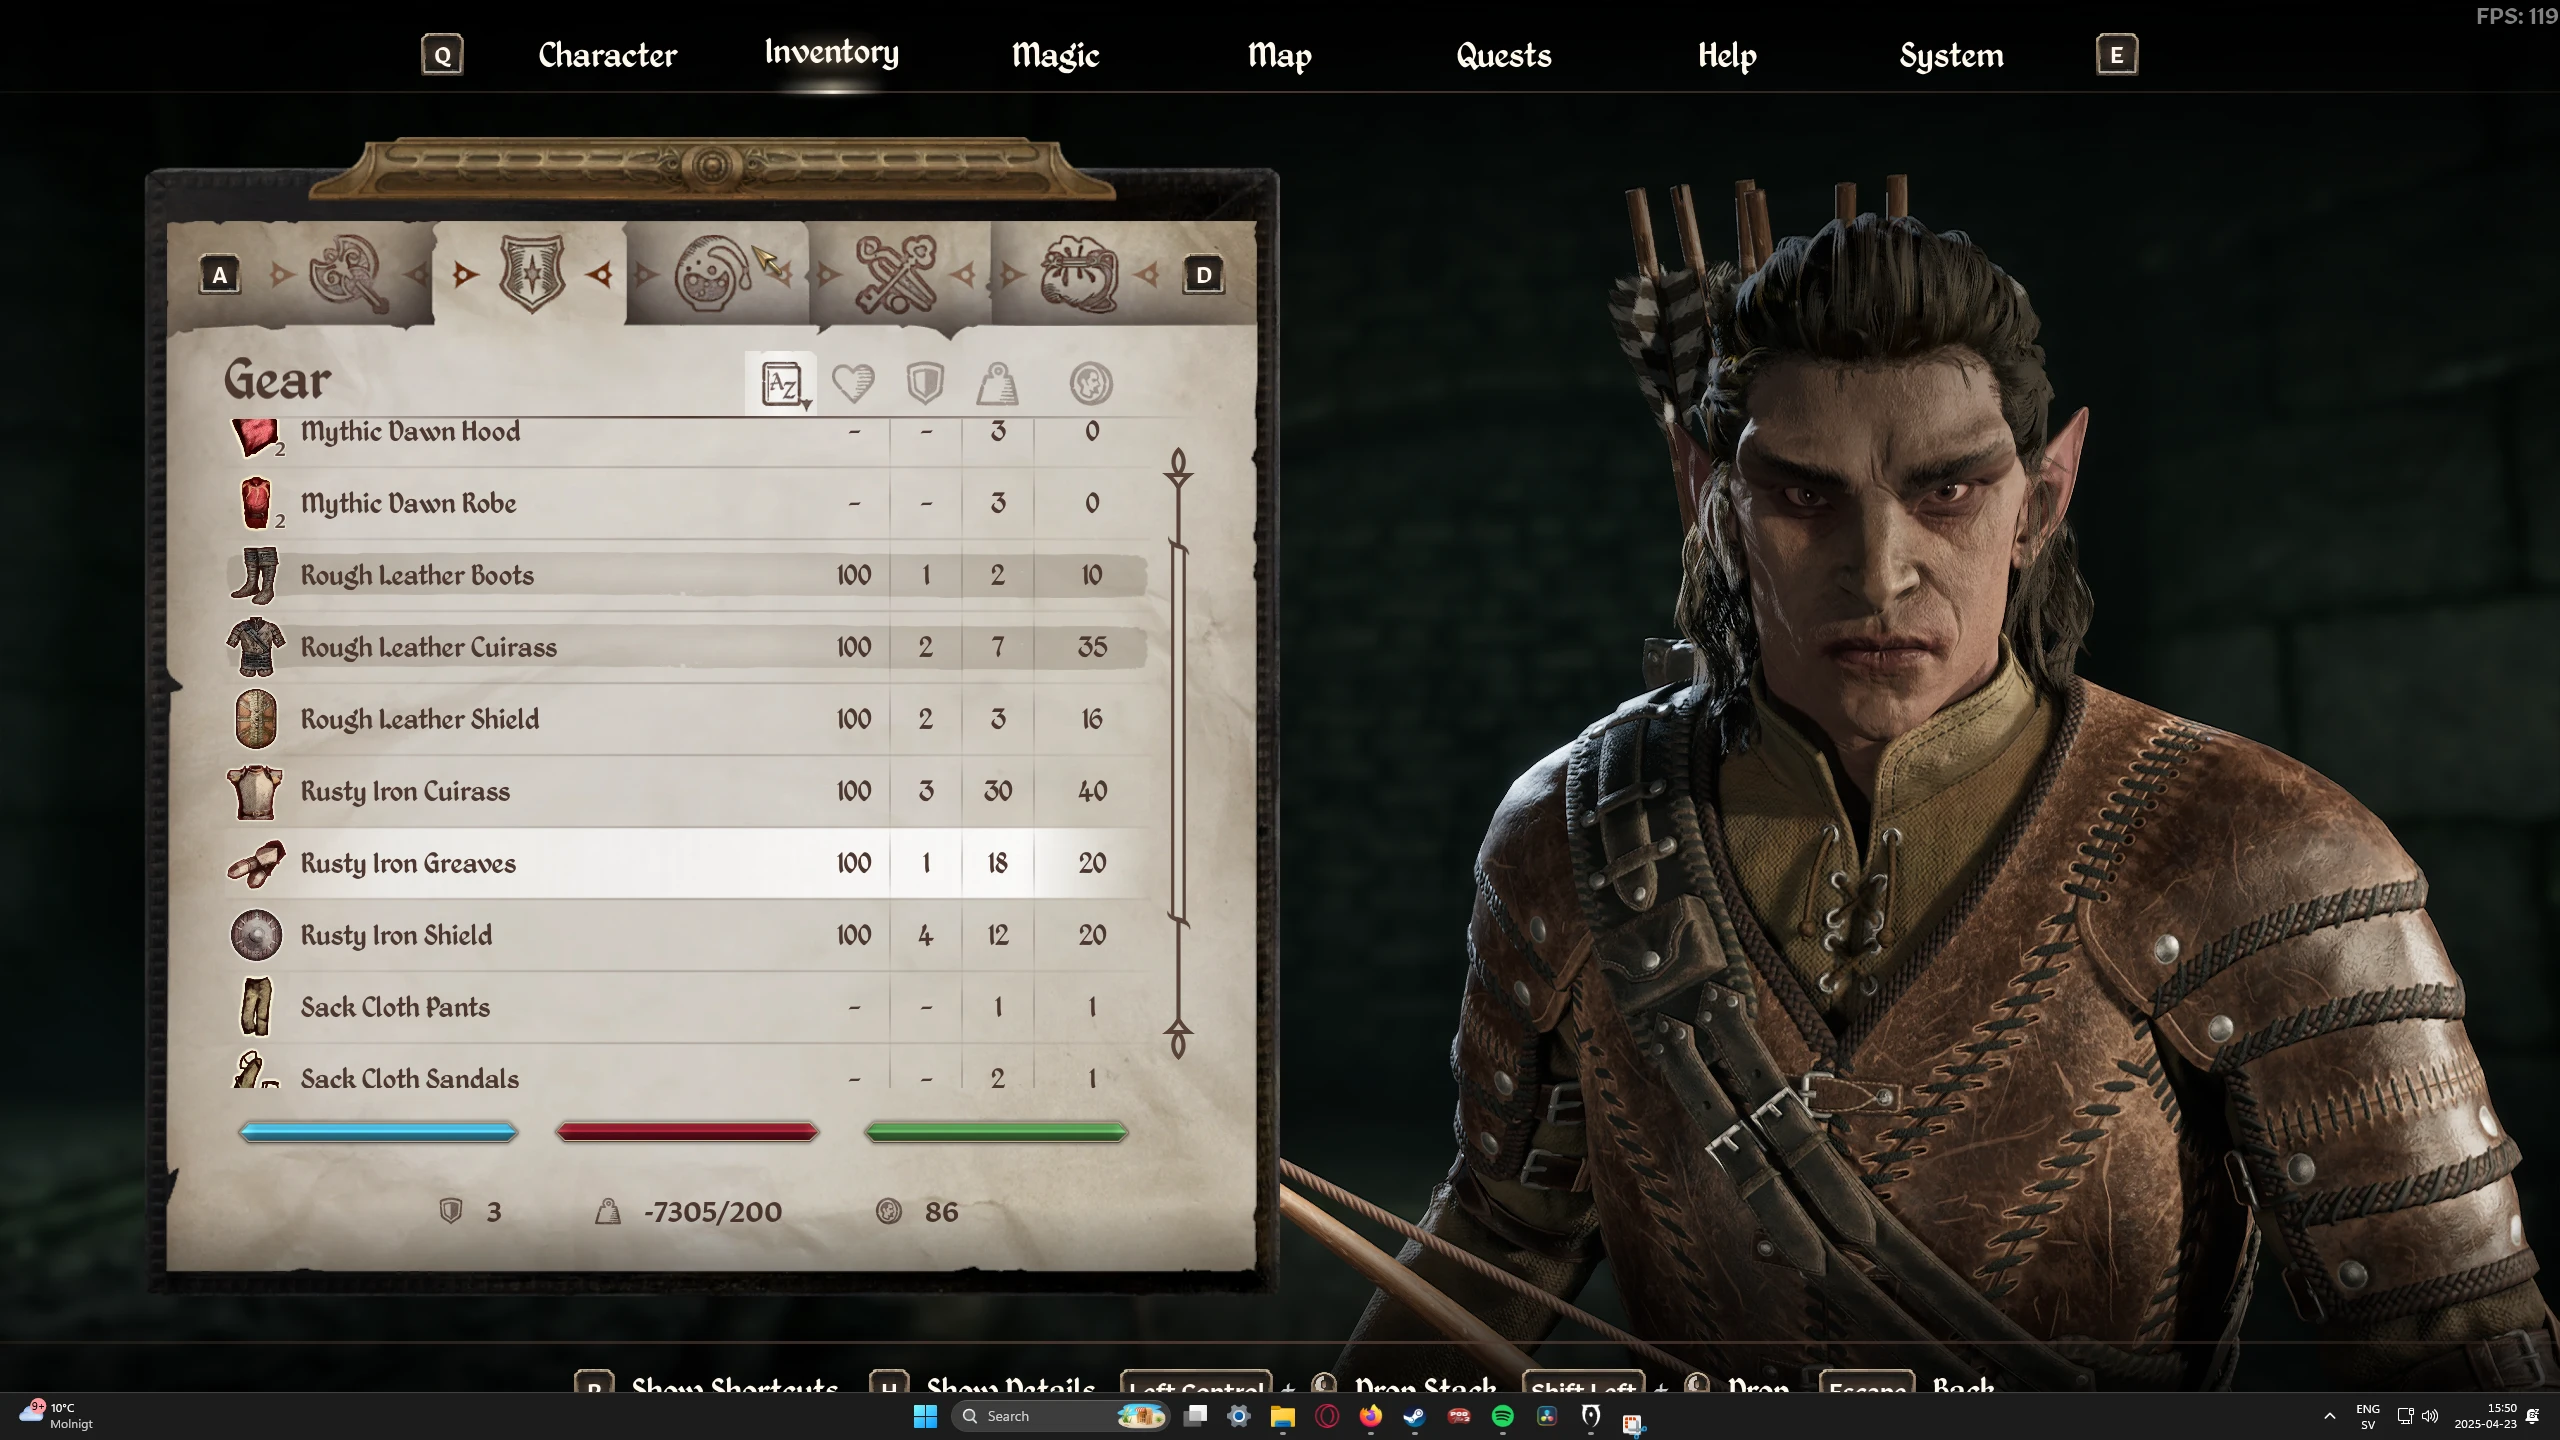Open the Help menu
The image size is (2560, 1440).
click(x=1727, y=55)
